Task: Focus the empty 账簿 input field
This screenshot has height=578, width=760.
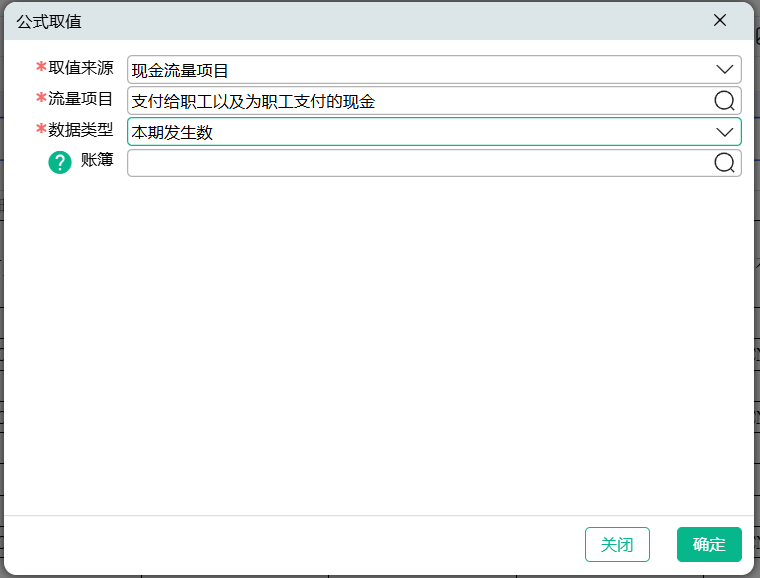Action: click(420, 163)
